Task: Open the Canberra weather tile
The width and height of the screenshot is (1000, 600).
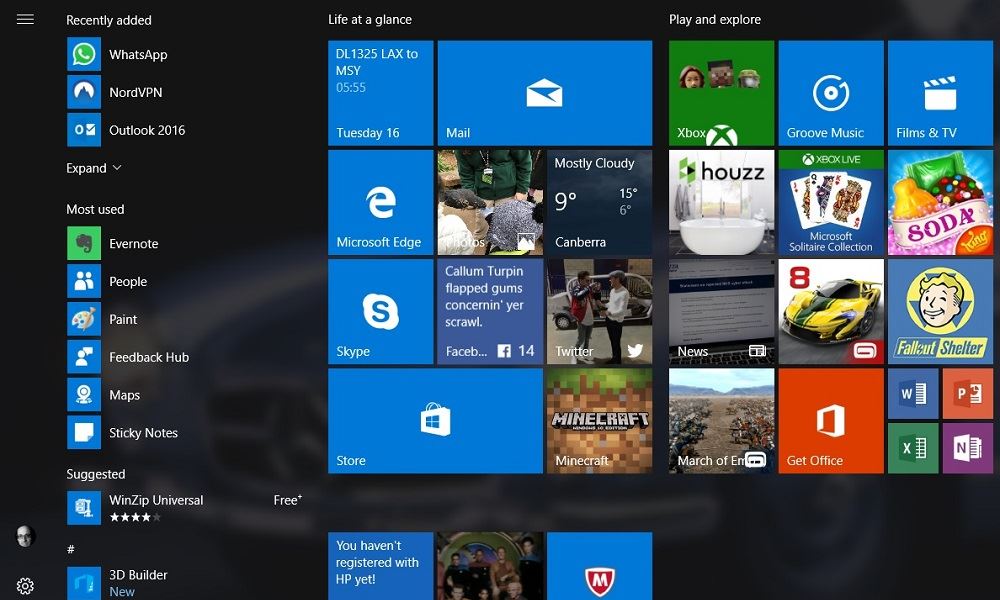Action: [599, 203]
